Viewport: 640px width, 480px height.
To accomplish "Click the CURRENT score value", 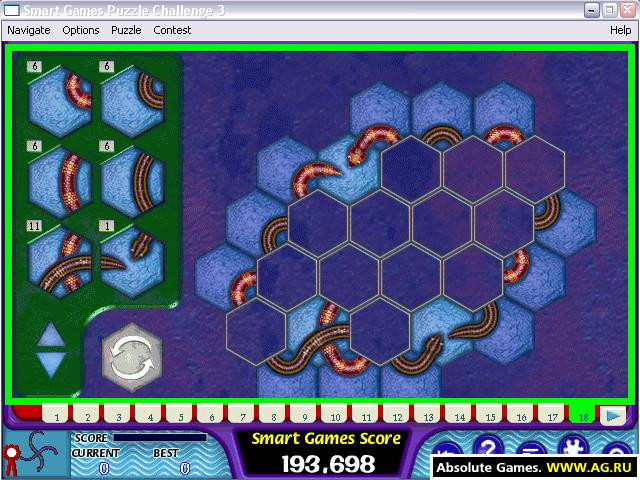I will click(x=104, y=468).
